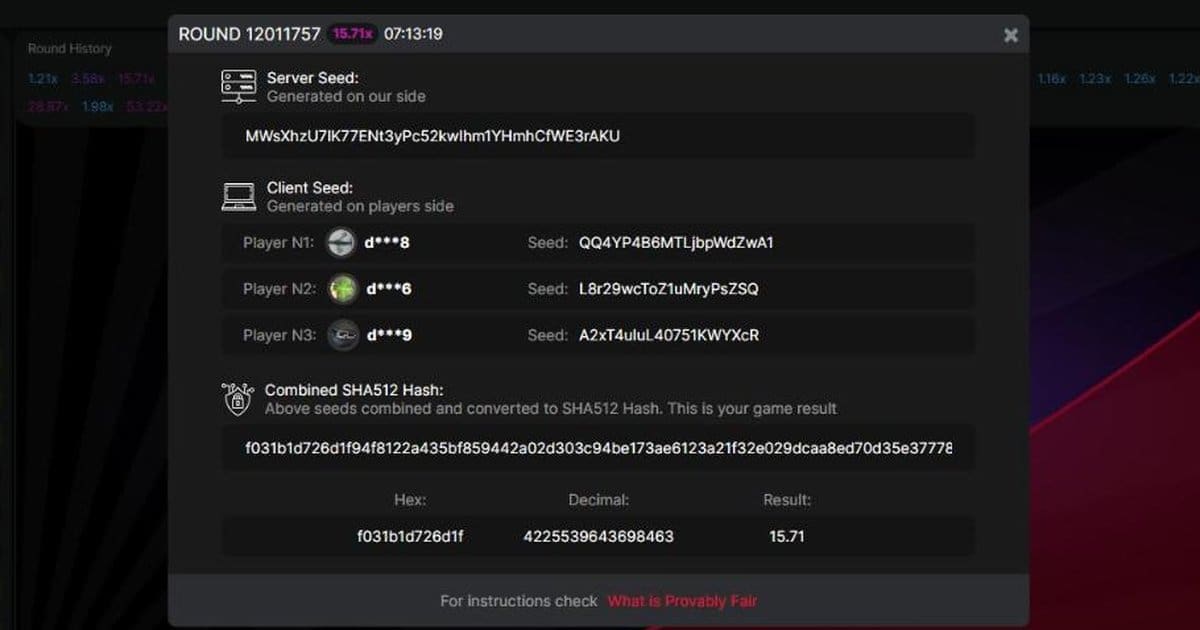Click the 07:13:19 round time
This screenshot has height=630, width=1200.
(x=413, y=34)
